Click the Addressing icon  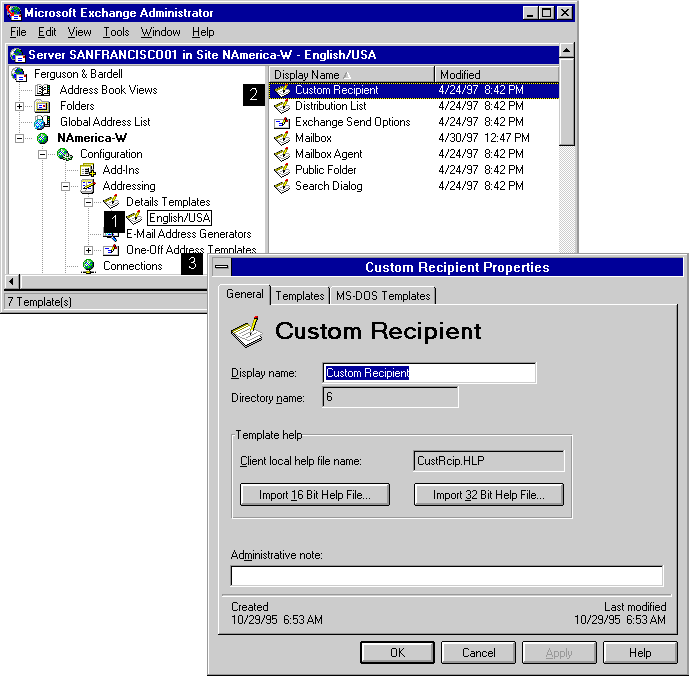point(88,186)
